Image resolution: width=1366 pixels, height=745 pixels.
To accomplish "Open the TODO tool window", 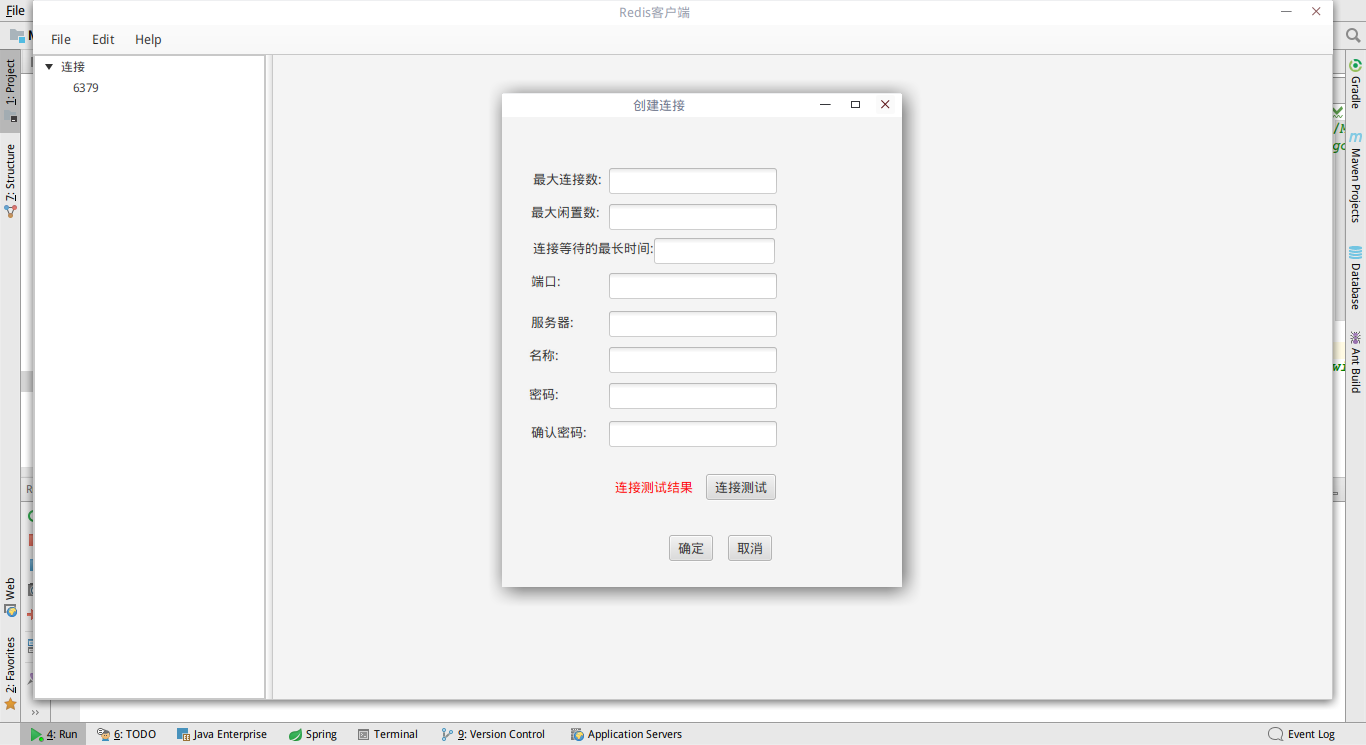I will pos(127,734).
